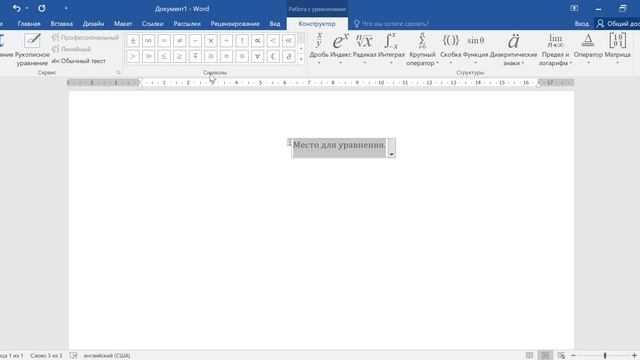
Task: Open the Крупный оператор dropdown
Action: [x=422, y=49]
